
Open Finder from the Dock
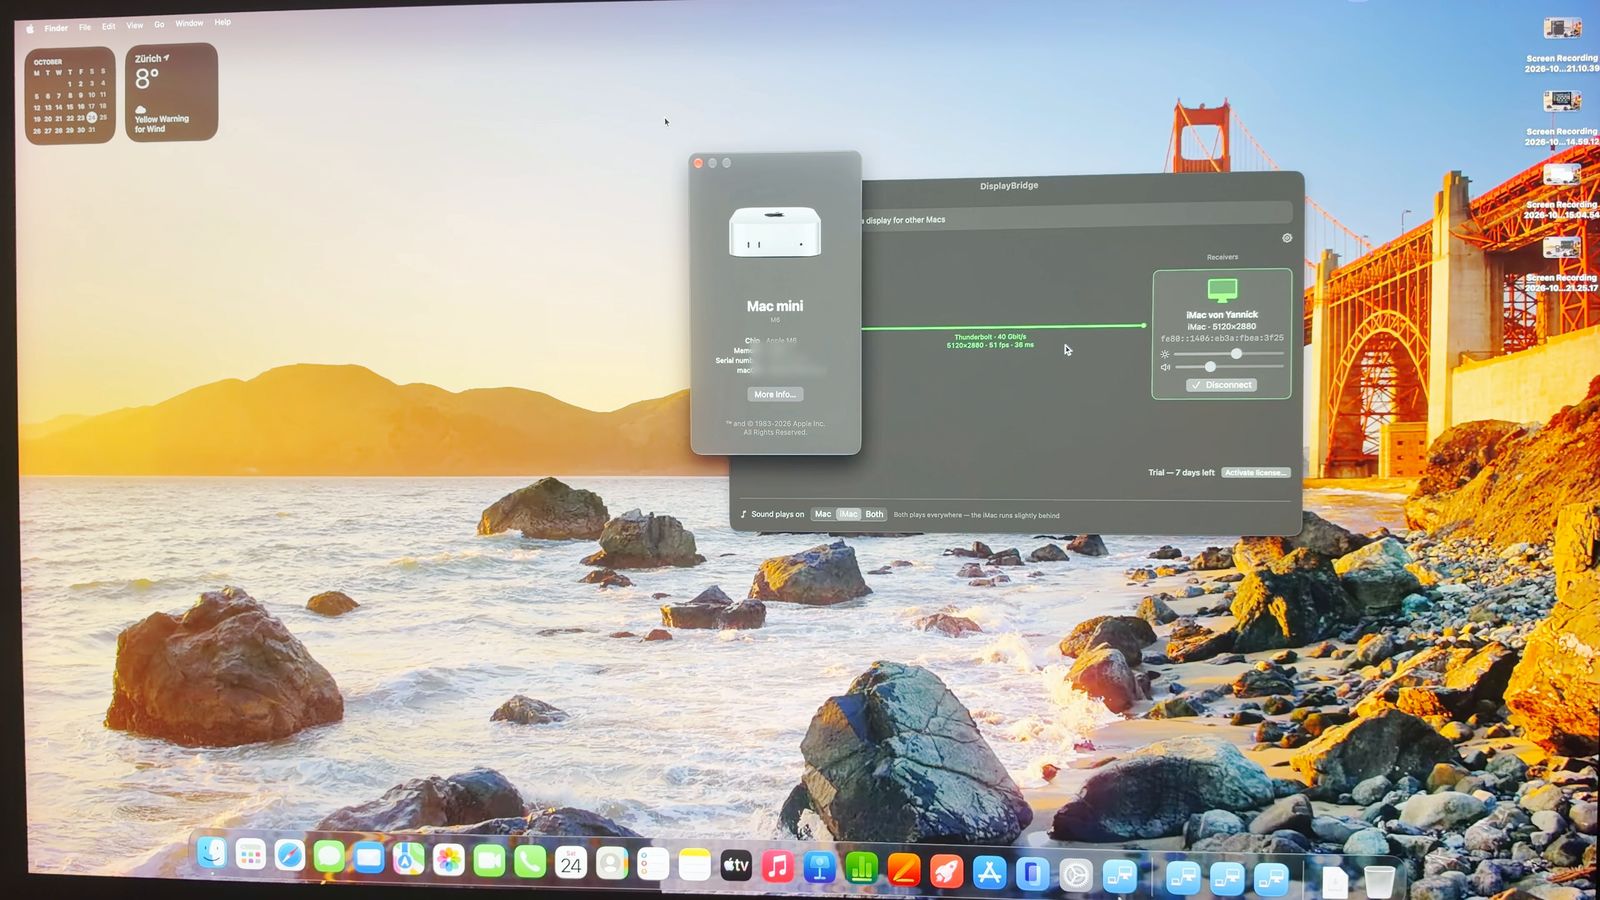coord(212,853)
